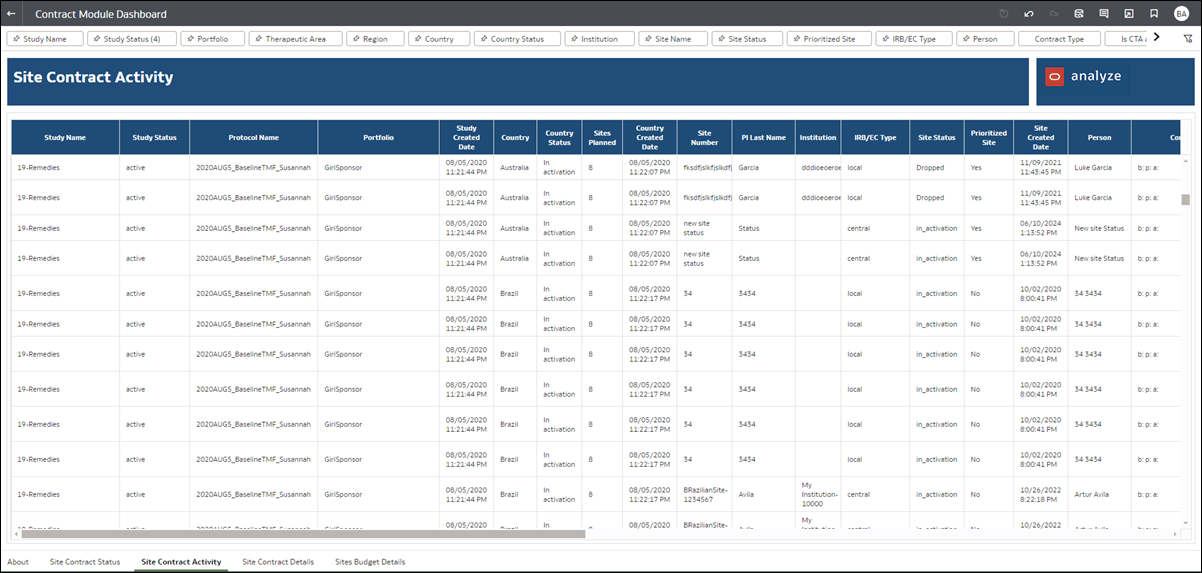Image resolution: width=1202 pixels, height=573 pixels.
Task: Click the 'My Institution-10000' institution cell
Action: 820,494
